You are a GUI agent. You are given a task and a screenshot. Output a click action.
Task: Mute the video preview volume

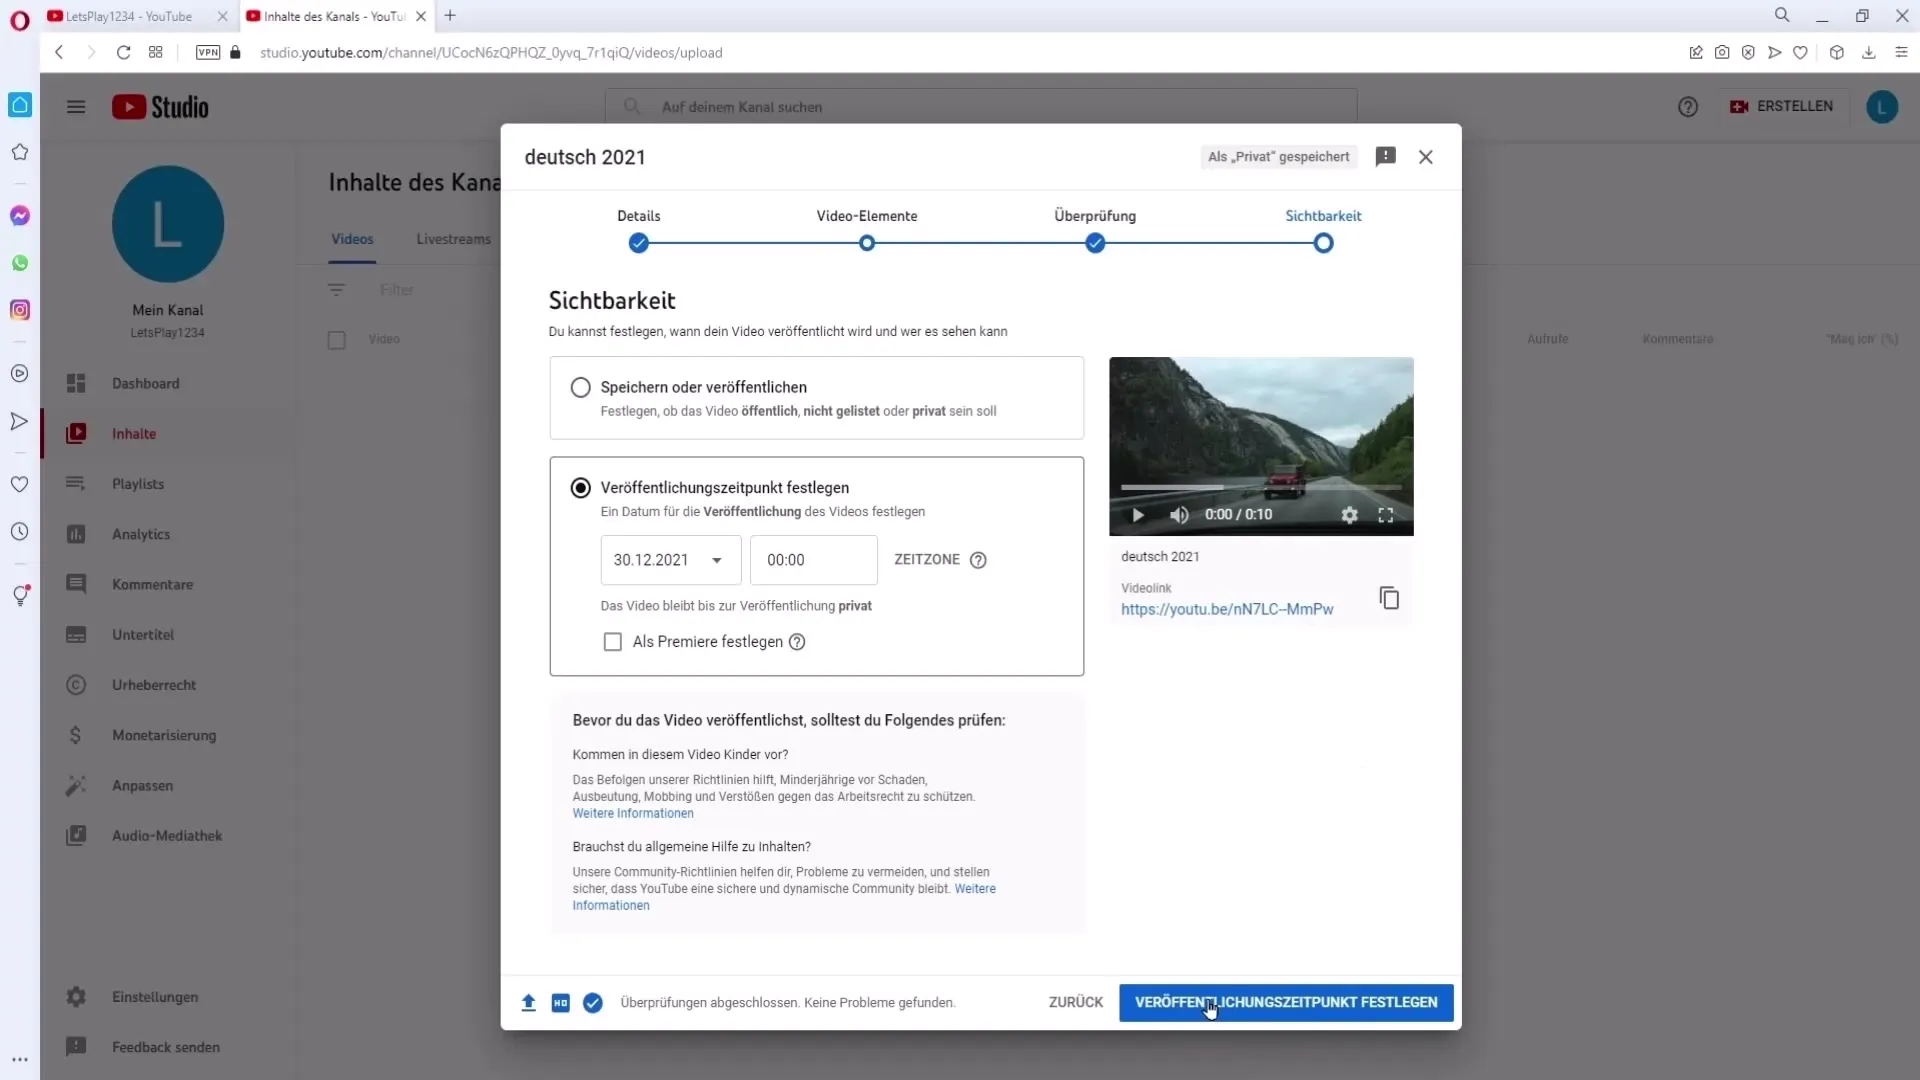1179,515
